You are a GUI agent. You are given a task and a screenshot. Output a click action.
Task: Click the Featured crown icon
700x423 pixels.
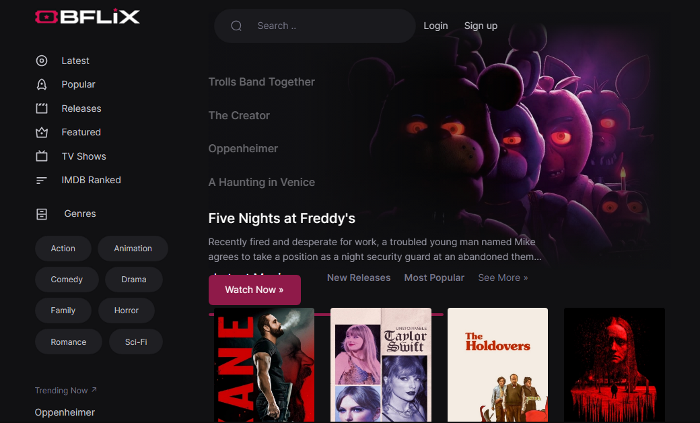pyautogui.click(x=42, y=133)
